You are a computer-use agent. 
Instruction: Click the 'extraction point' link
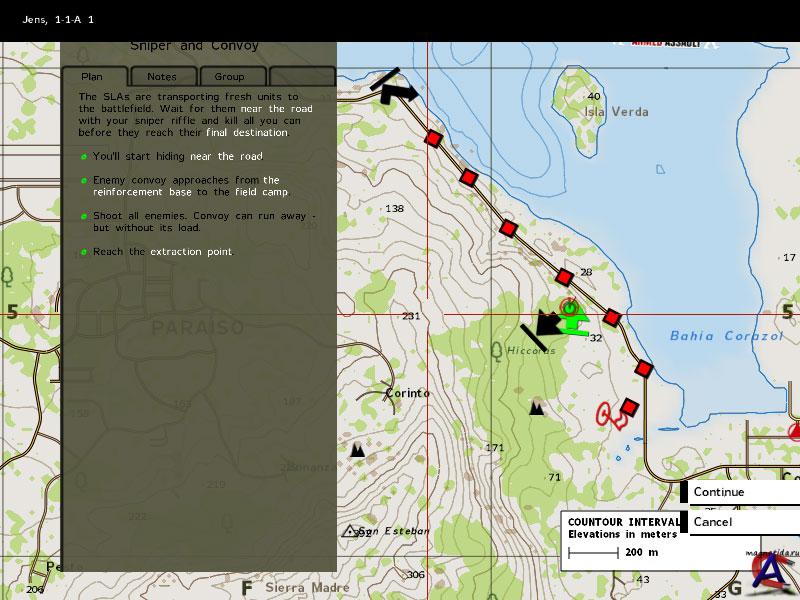pos(190,252)
